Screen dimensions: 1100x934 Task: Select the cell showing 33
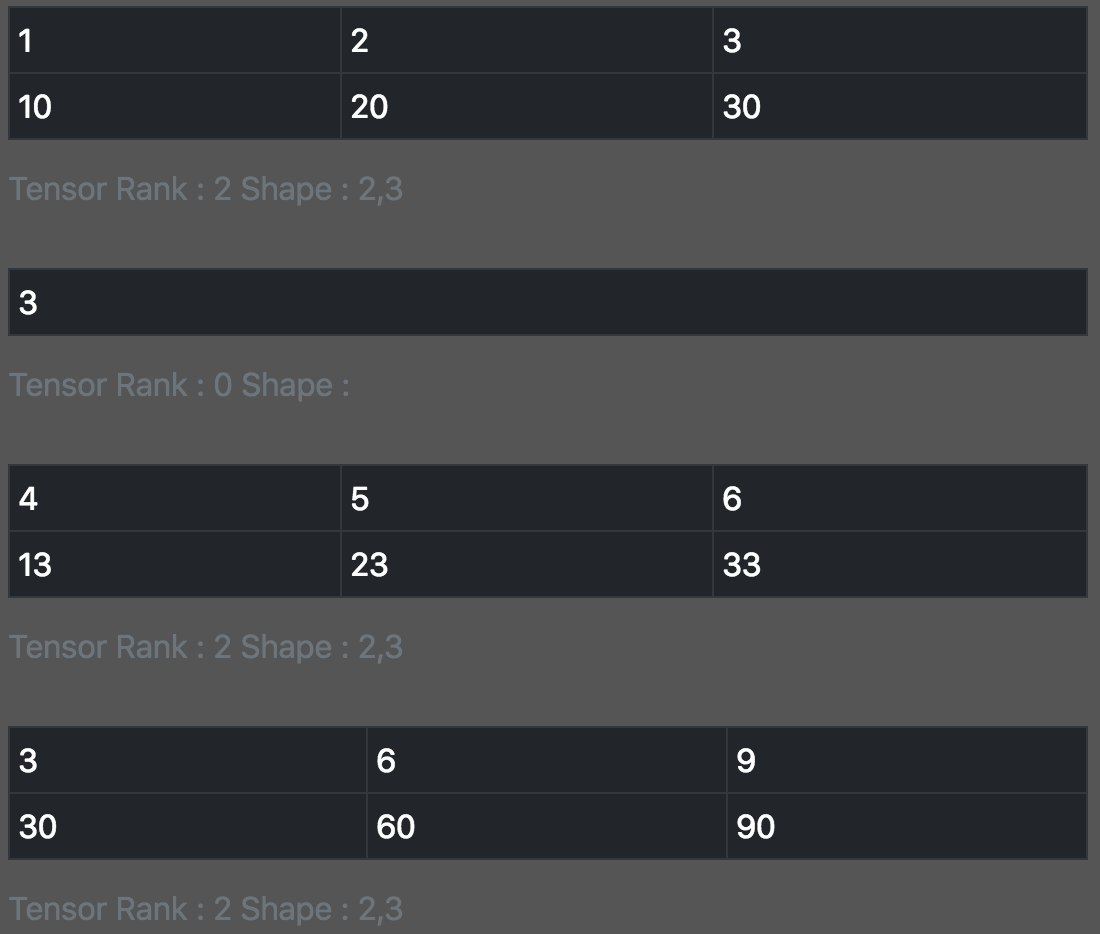click(900, 564)
